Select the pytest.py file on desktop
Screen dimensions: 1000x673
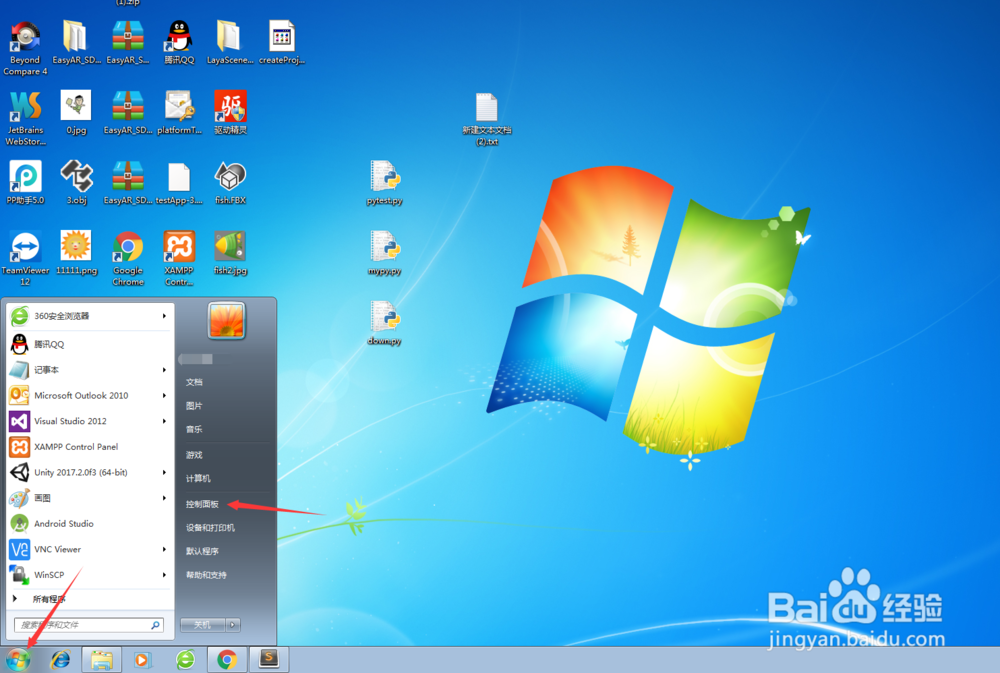(x=385, y=182)
